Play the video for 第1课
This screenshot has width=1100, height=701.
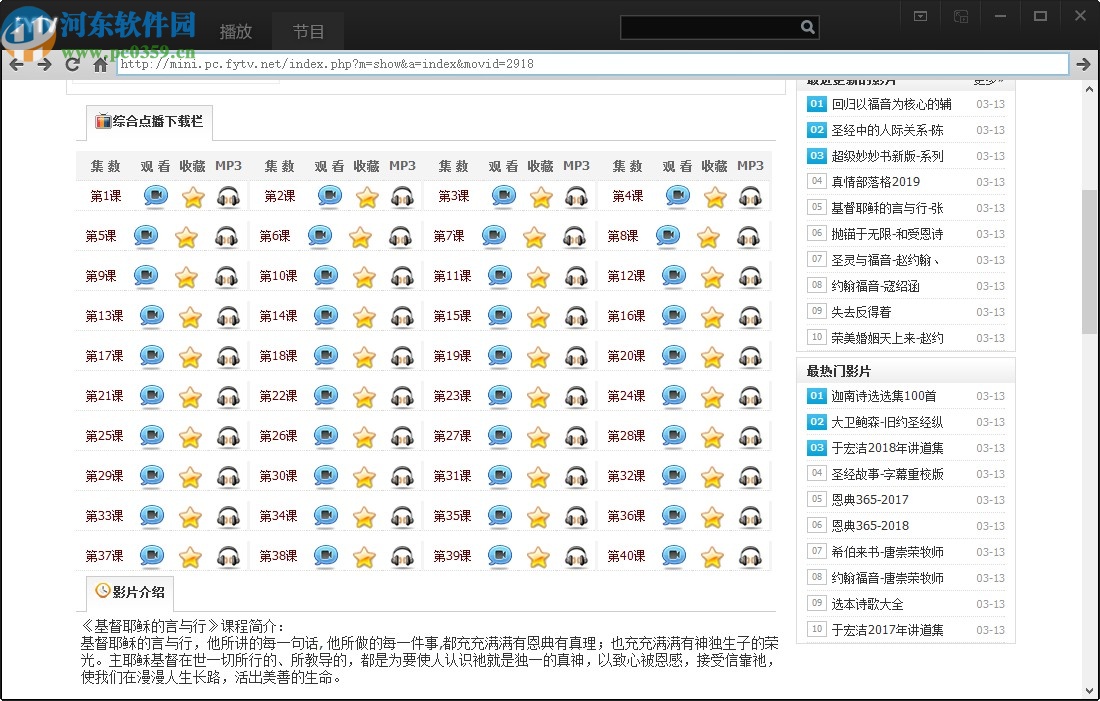point(155,197)
